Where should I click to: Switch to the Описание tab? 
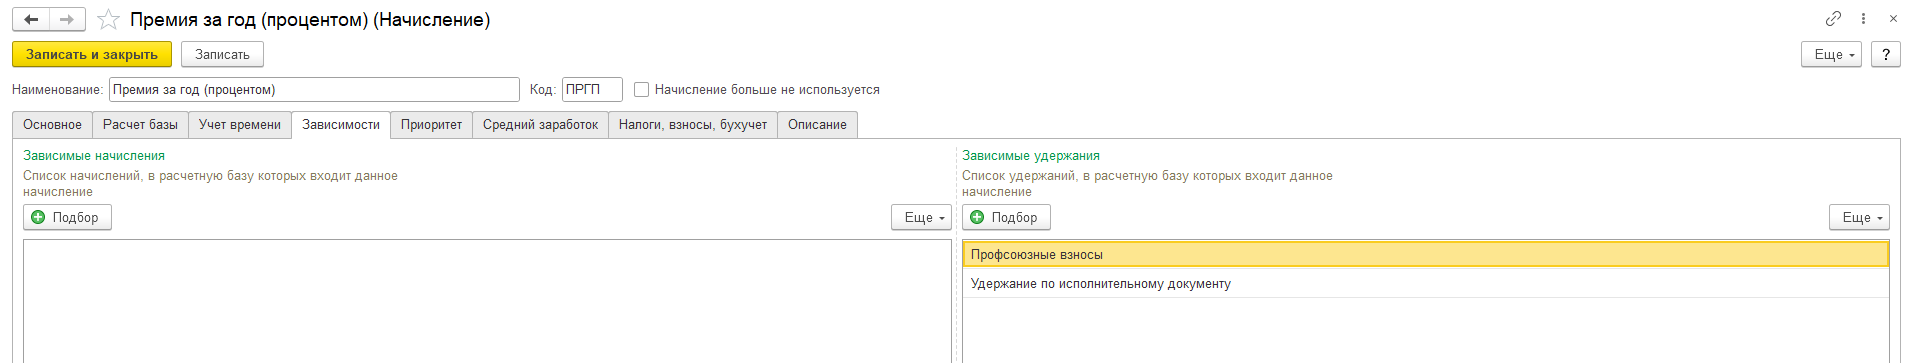point(817,125)
